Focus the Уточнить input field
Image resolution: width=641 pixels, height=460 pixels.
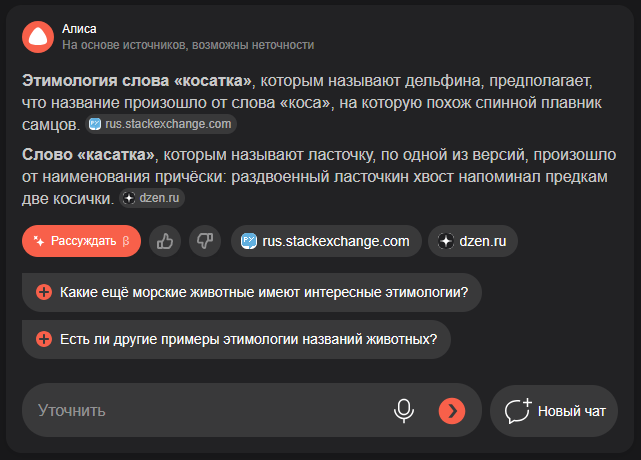pos(204,411)
